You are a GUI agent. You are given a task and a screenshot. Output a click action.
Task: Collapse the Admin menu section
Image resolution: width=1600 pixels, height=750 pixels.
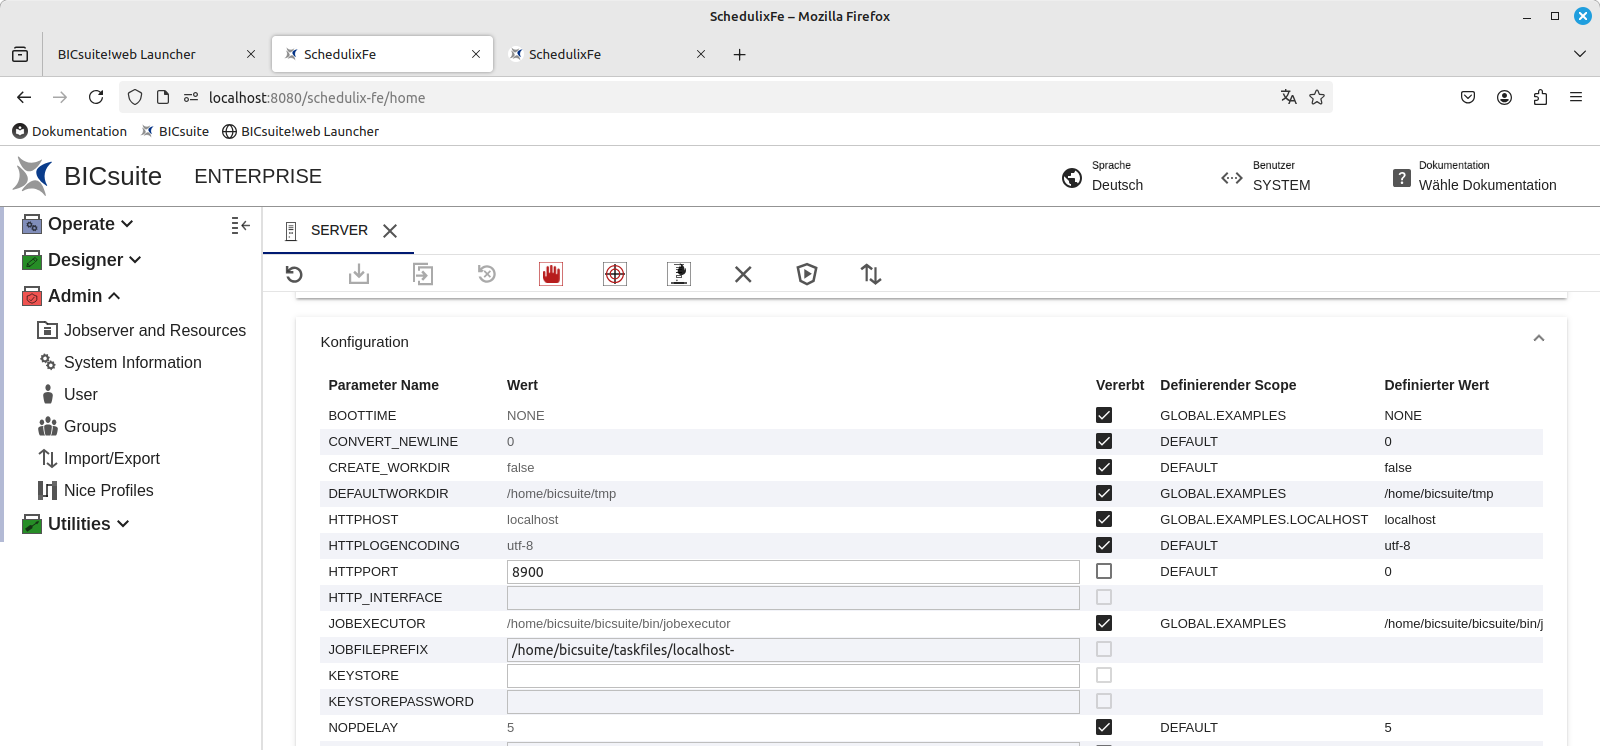84,296
